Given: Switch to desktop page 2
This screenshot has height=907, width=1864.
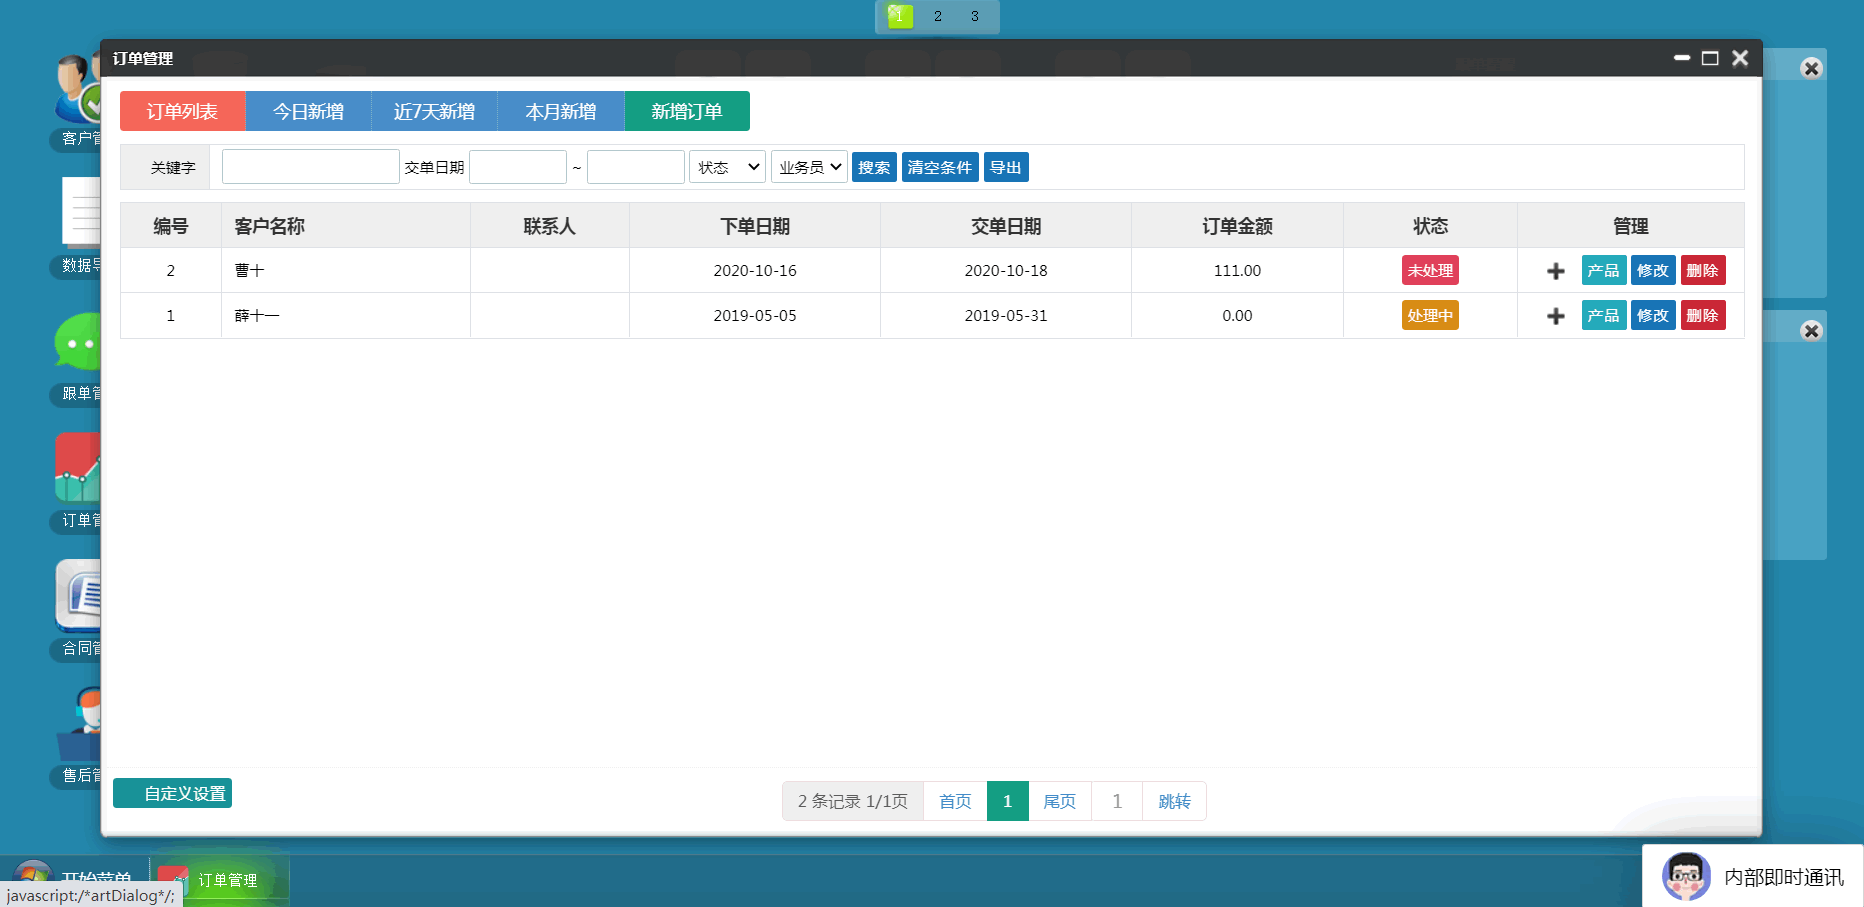Looking at the screenshot, I should [937, 16].
